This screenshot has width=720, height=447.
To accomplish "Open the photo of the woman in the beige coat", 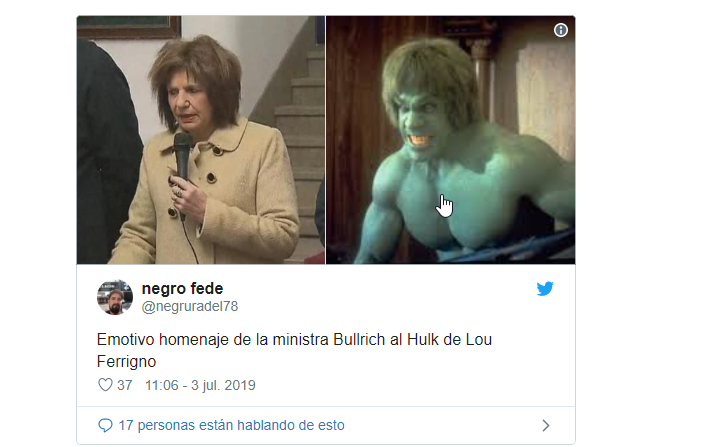I will pos(201,140).
